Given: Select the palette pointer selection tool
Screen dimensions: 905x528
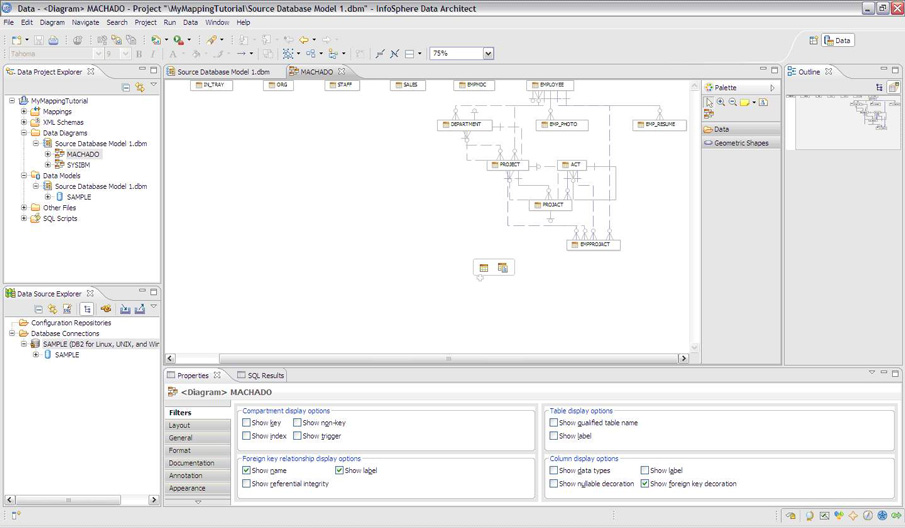Looking at the screenshot, I should point(709,102).
